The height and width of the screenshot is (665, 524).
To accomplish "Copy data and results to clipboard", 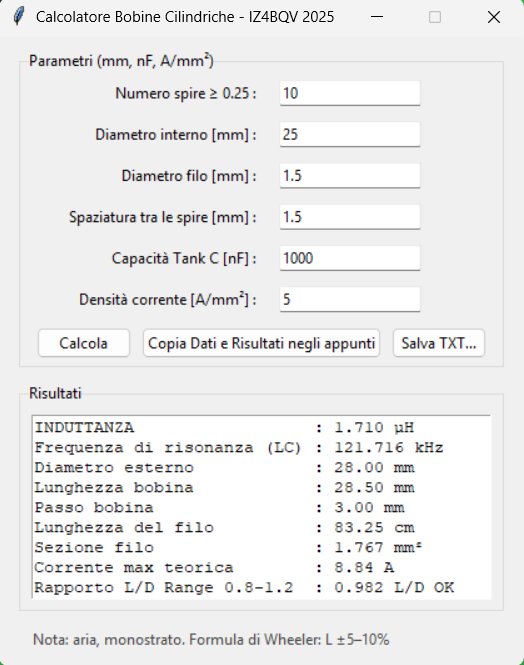I will (x=261, y=343).
